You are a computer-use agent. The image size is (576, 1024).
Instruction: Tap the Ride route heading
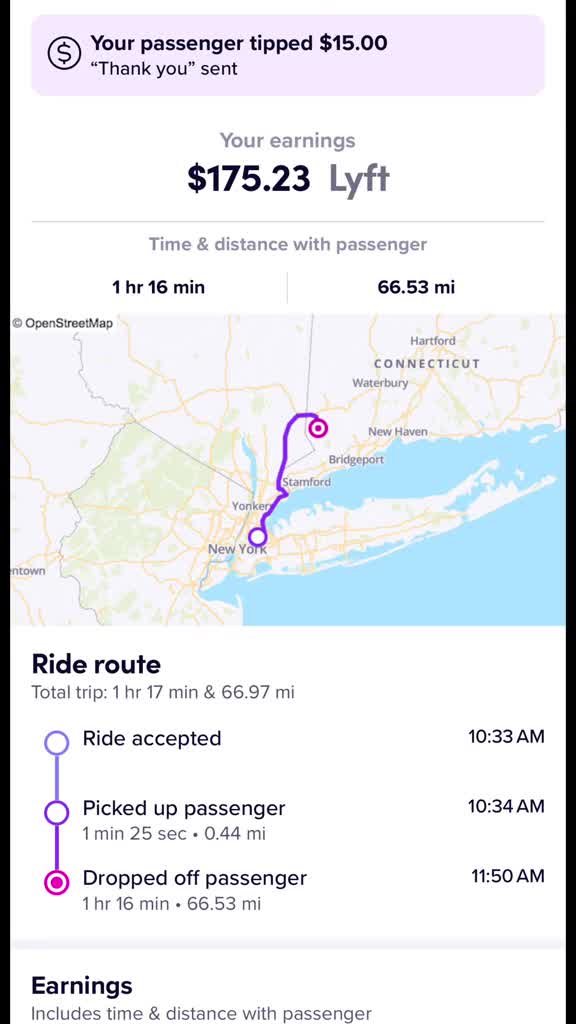tap(96, 664)
